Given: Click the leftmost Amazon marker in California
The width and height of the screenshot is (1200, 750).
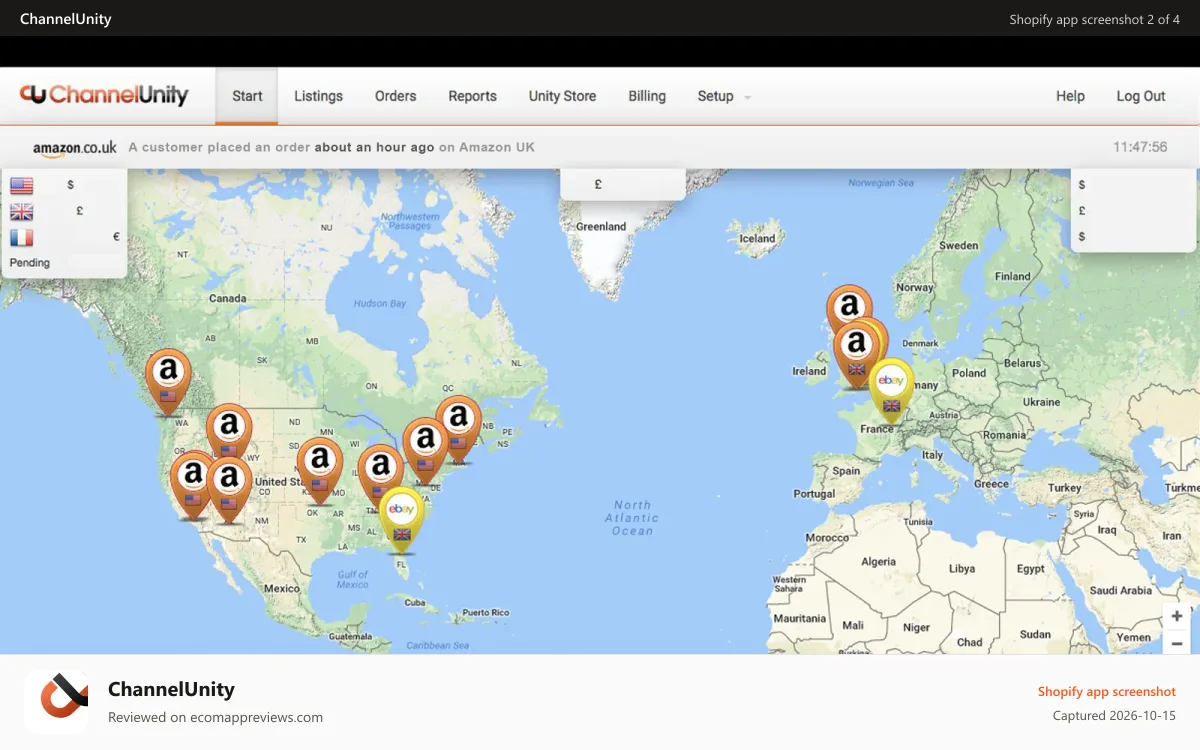Looking at the screenshot, I should 193,485.
